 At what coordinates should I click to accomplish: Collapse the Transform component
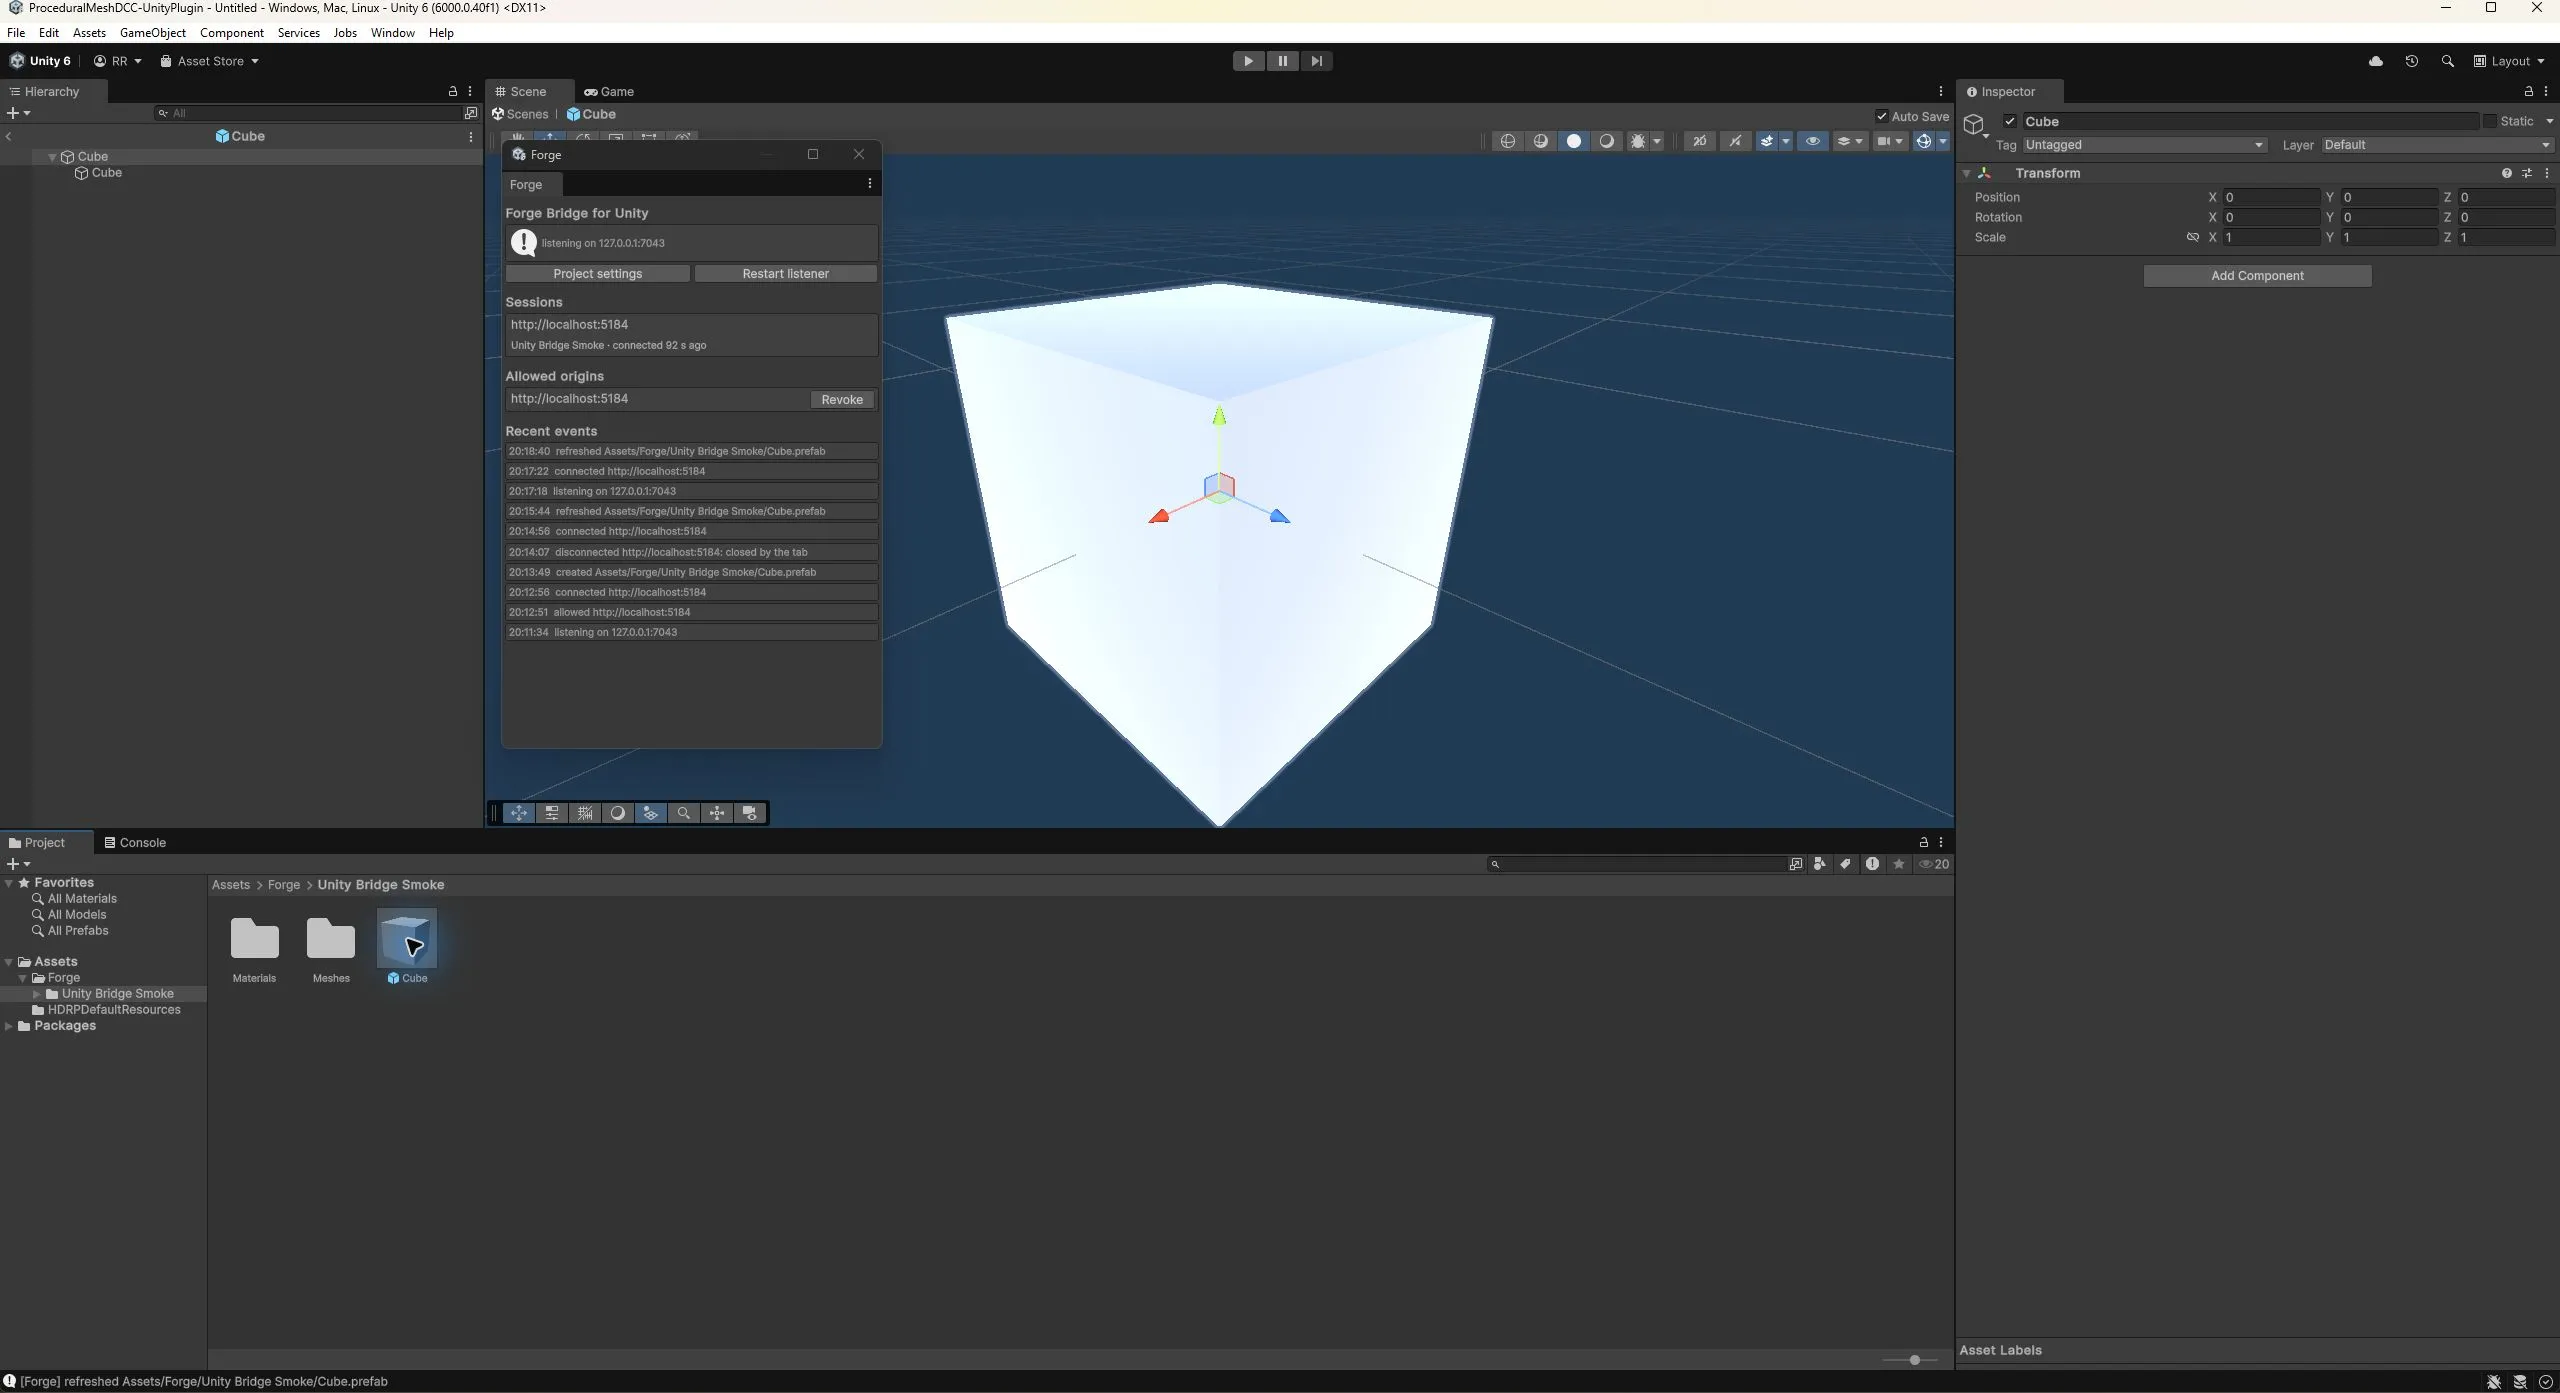pyautogui.click(x=1966, y=173)
